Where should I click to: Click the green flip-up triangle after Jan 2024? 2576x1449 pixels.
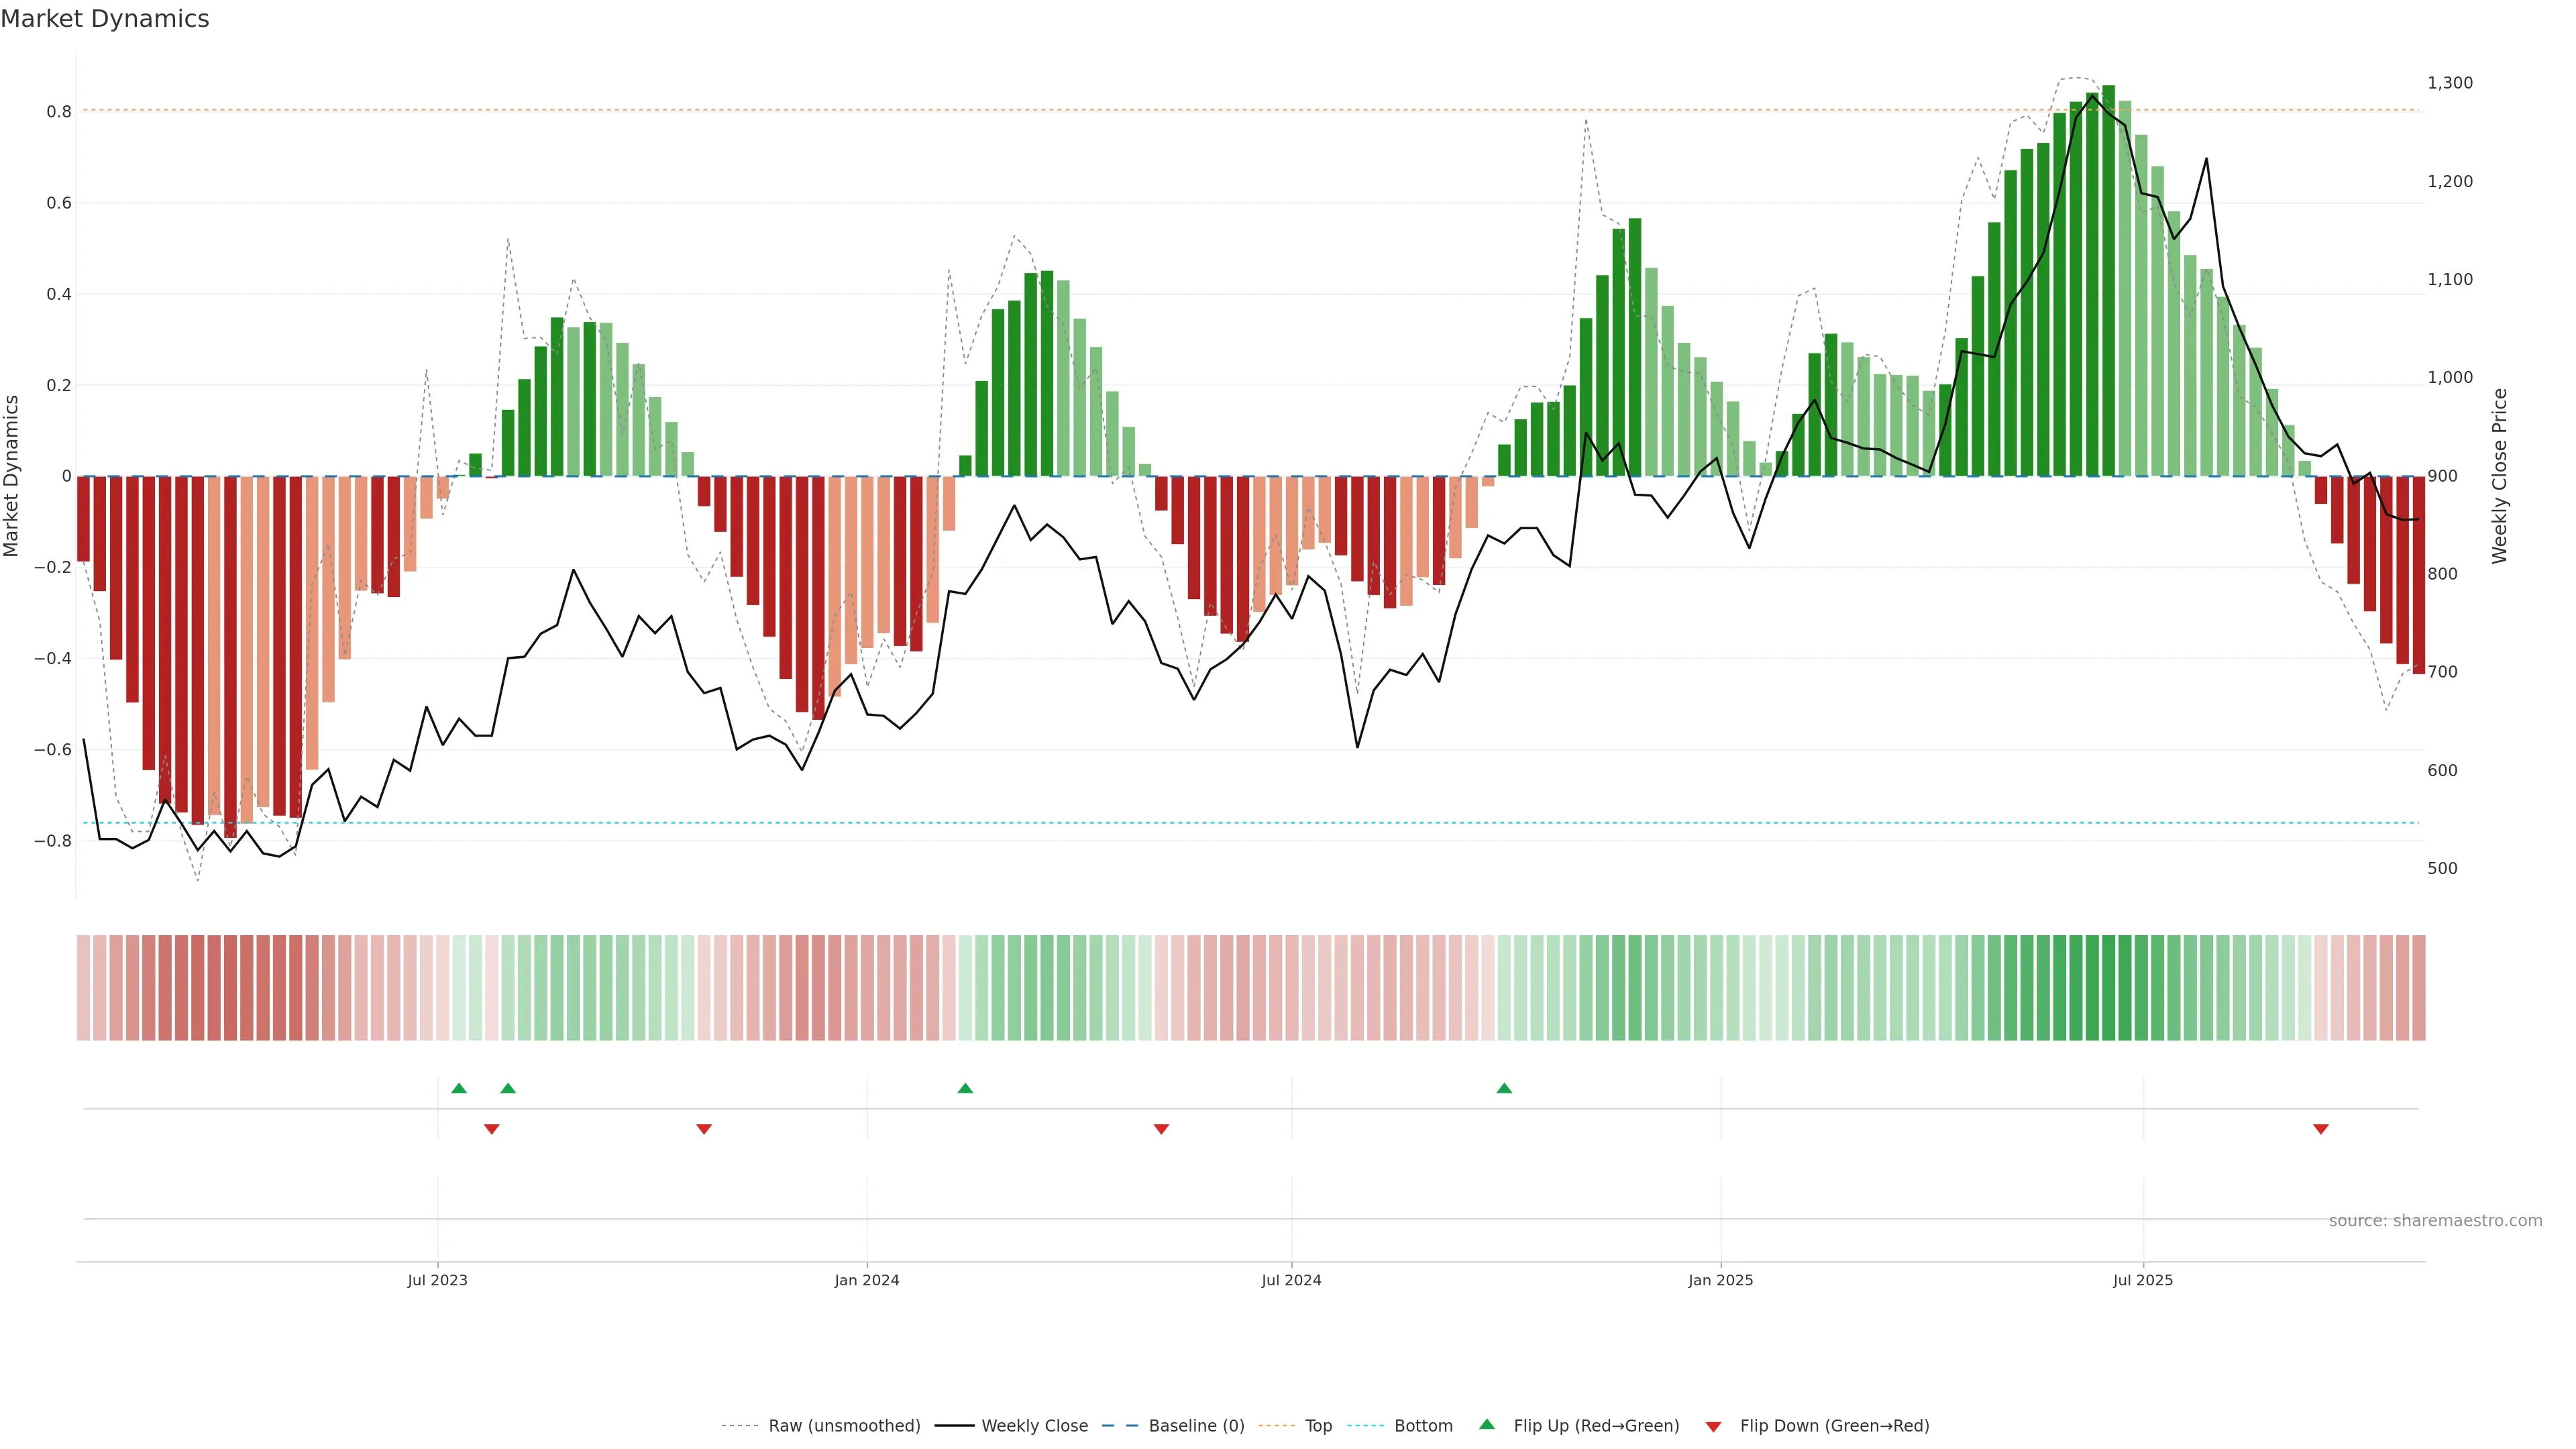pyautogui.click(x=965, y=1088)
